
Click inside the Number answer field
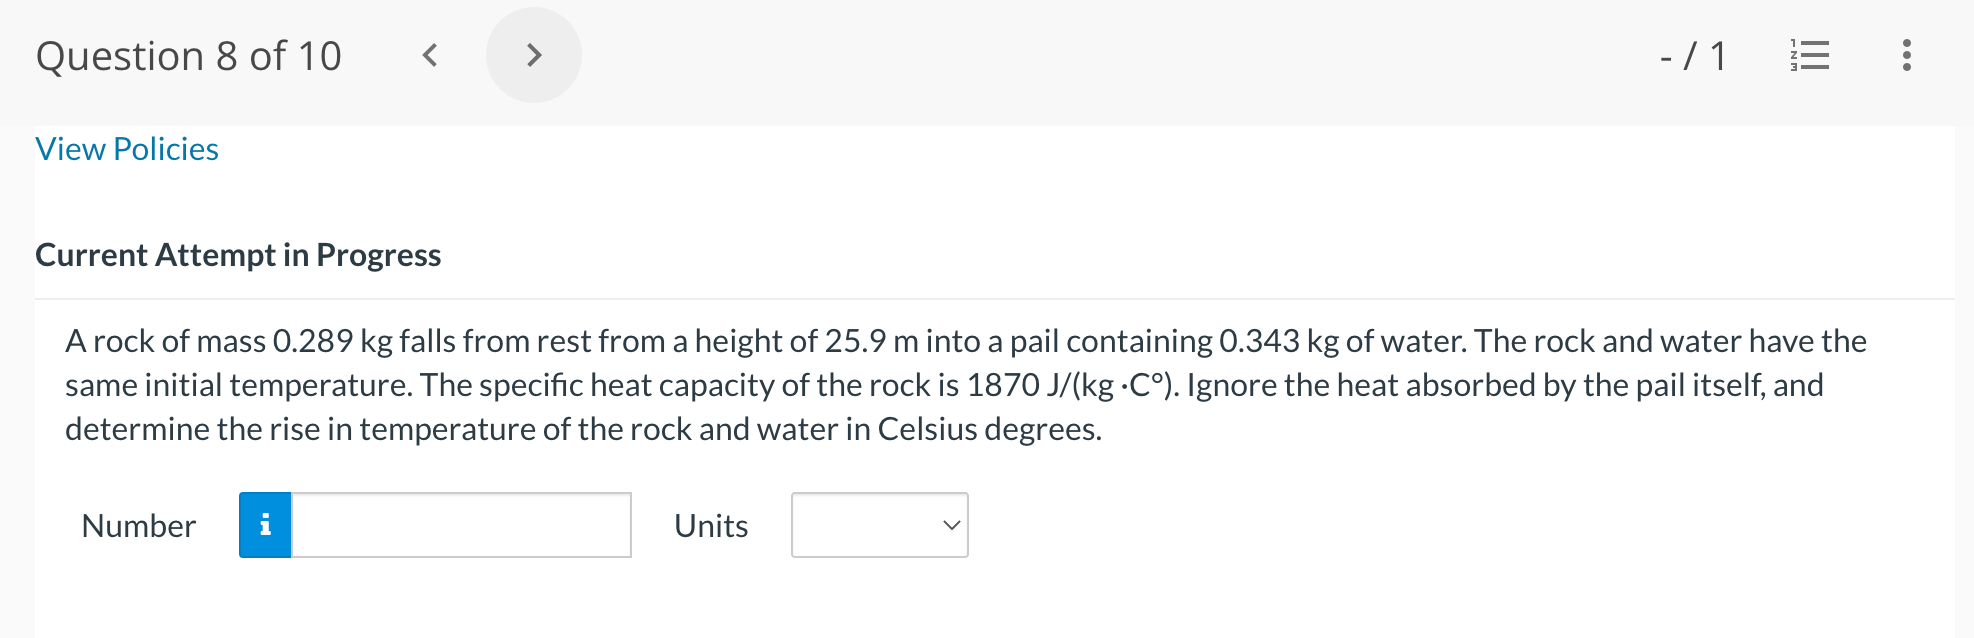tap(460, 525)
